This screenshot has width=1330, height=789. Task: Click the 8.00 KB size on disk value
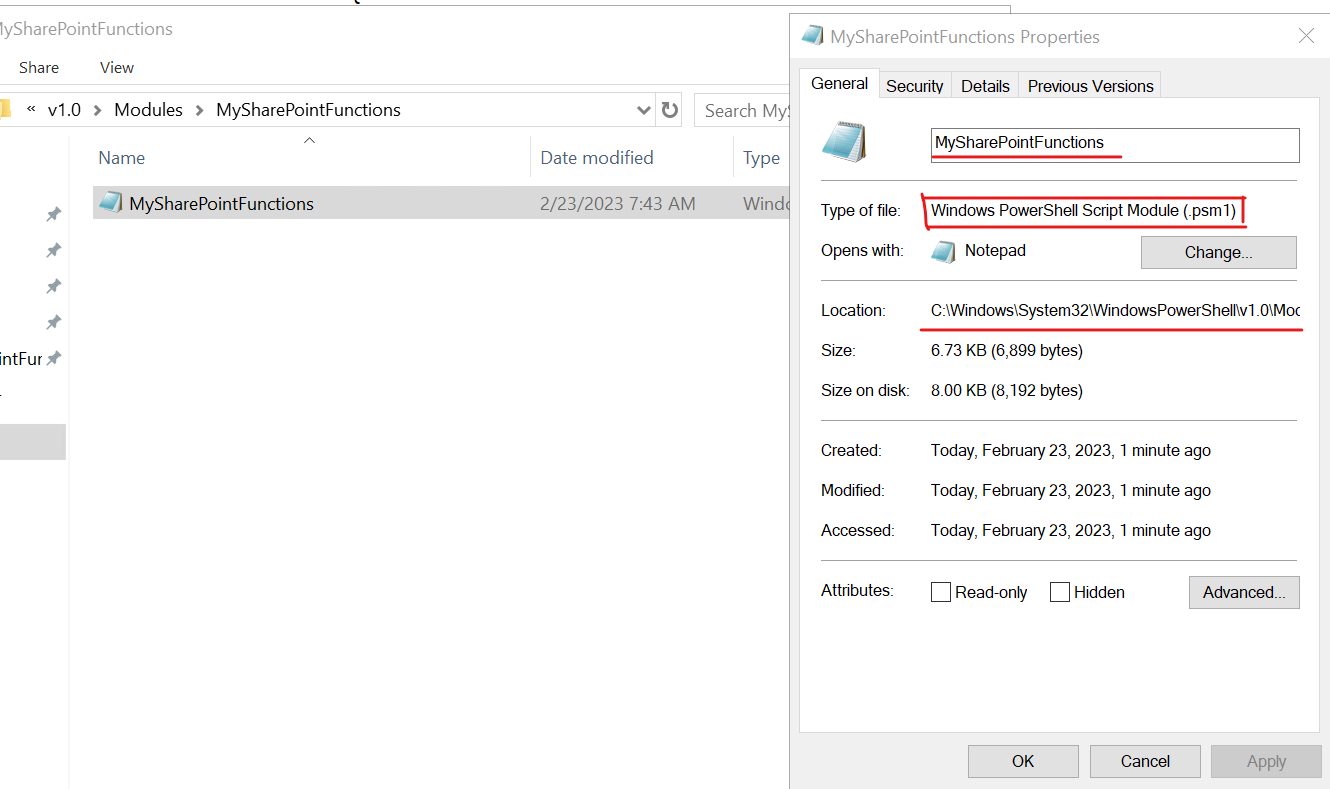[x=1007, y=390]
